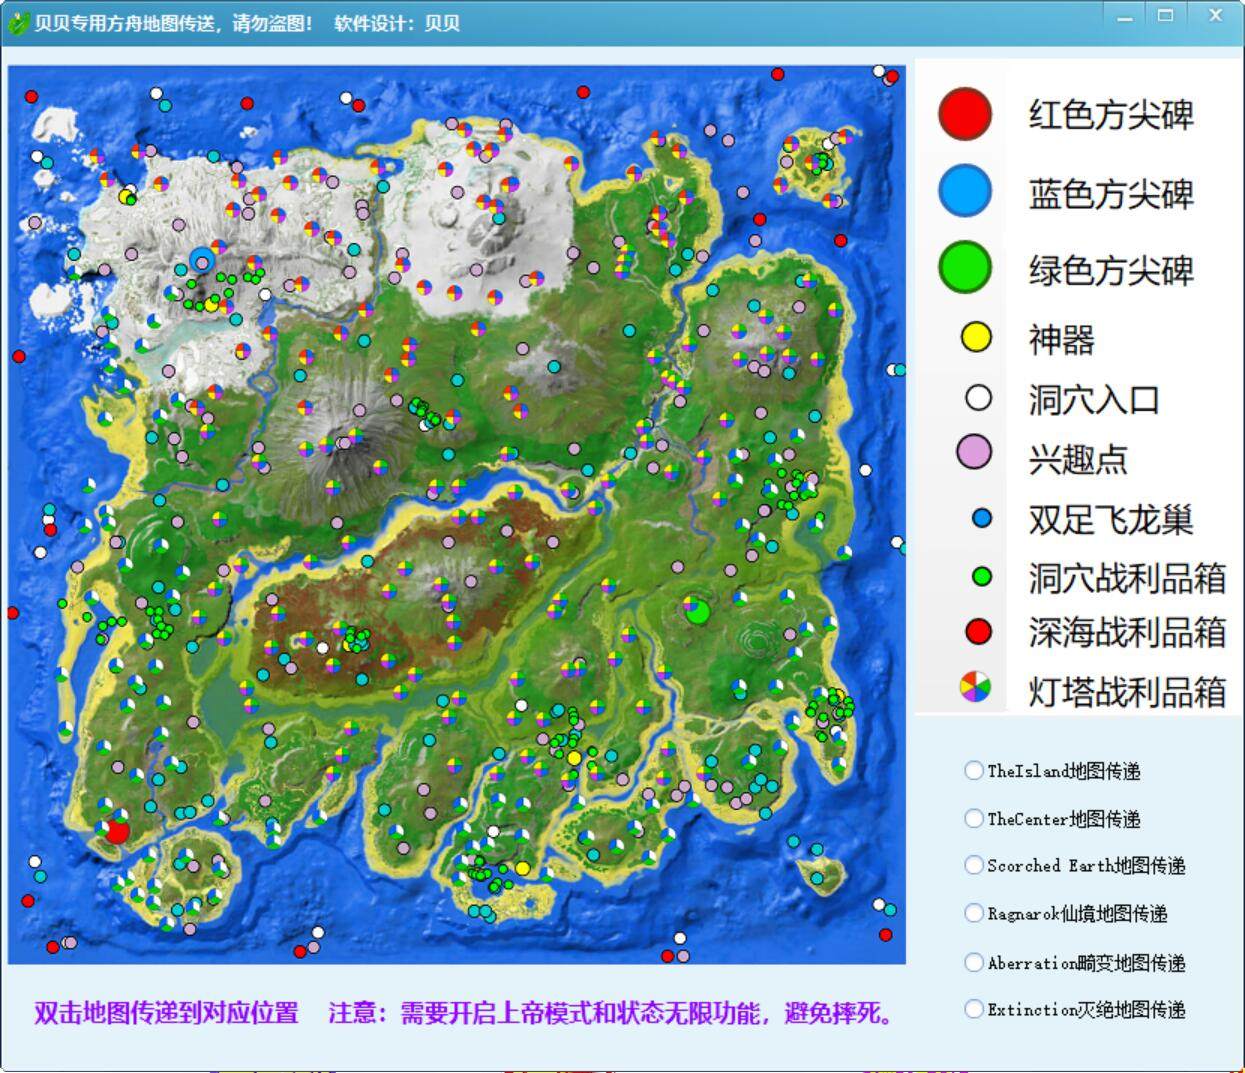Click the yellow 神器 artifact legend dot

click(x=976, y=337)
